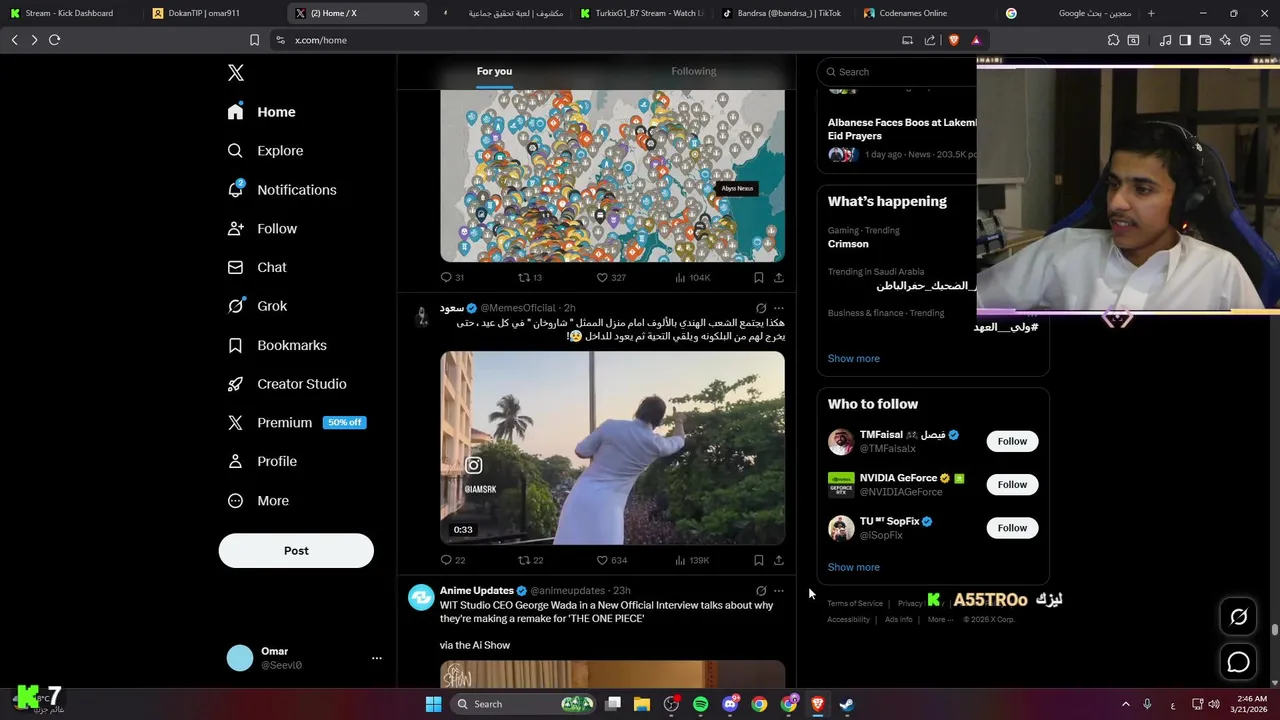Play the MemesOfficial 0:33 video thumbnail
The height and width of the screenshot is (720, 1280).
point(612,448)
